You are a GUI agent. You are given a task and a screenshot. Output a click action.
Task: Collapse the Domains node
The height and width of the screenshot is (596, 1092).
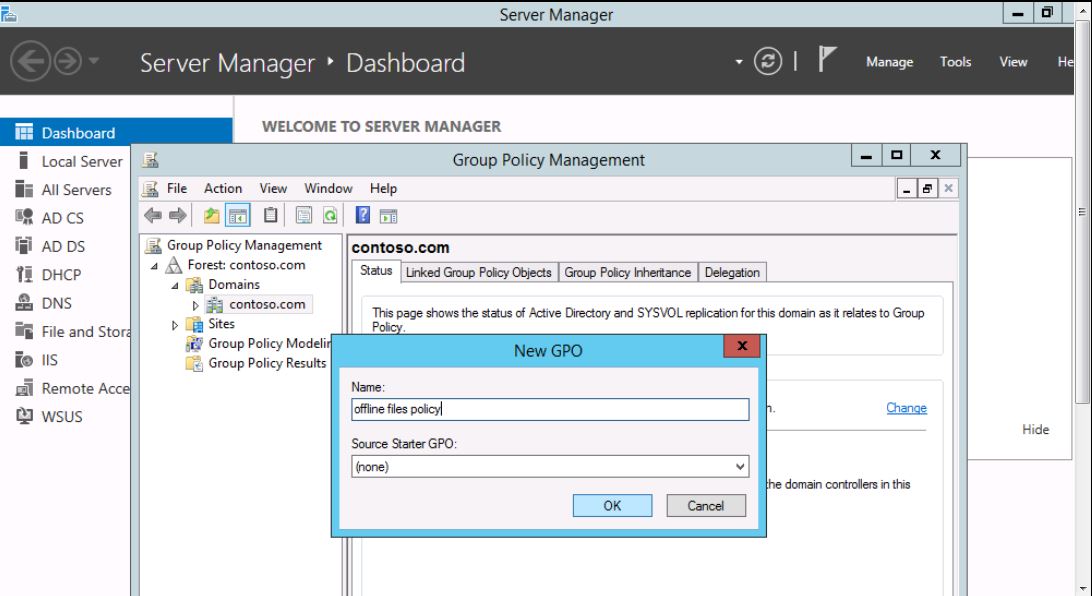(176, 285)
